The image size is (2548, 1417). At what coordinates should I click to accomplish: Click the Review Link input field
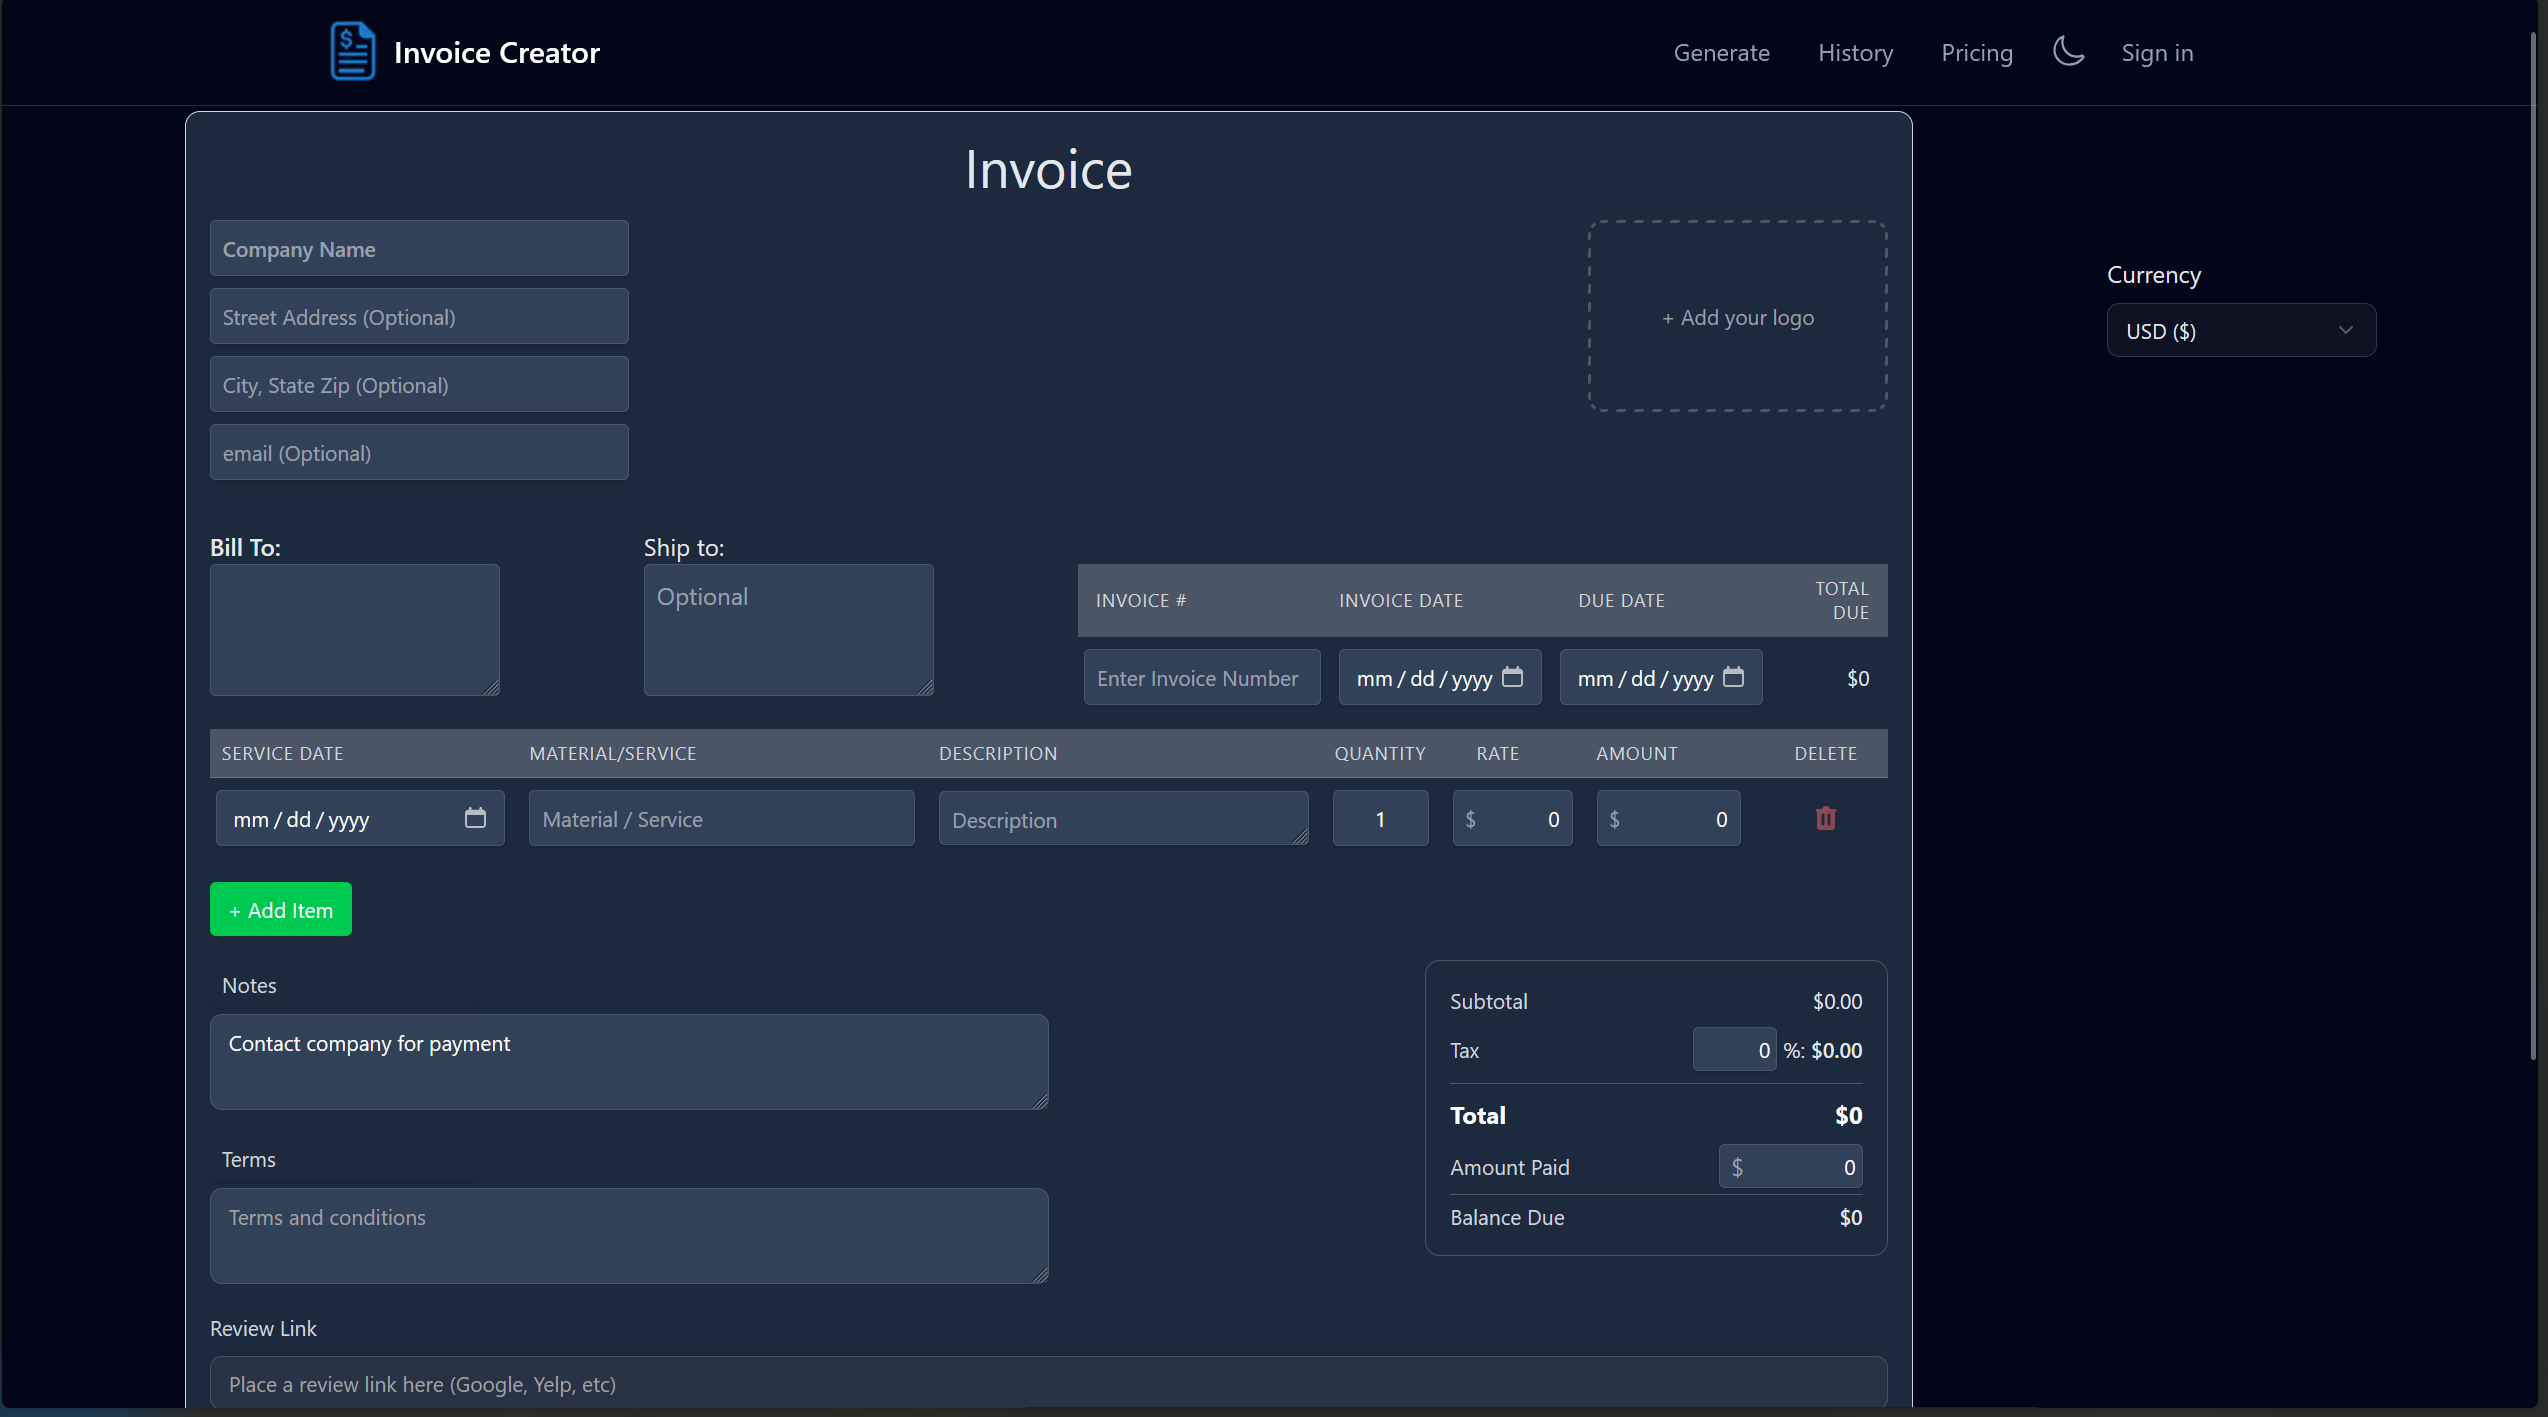pyautogui.click(x=1048, y=1383)
